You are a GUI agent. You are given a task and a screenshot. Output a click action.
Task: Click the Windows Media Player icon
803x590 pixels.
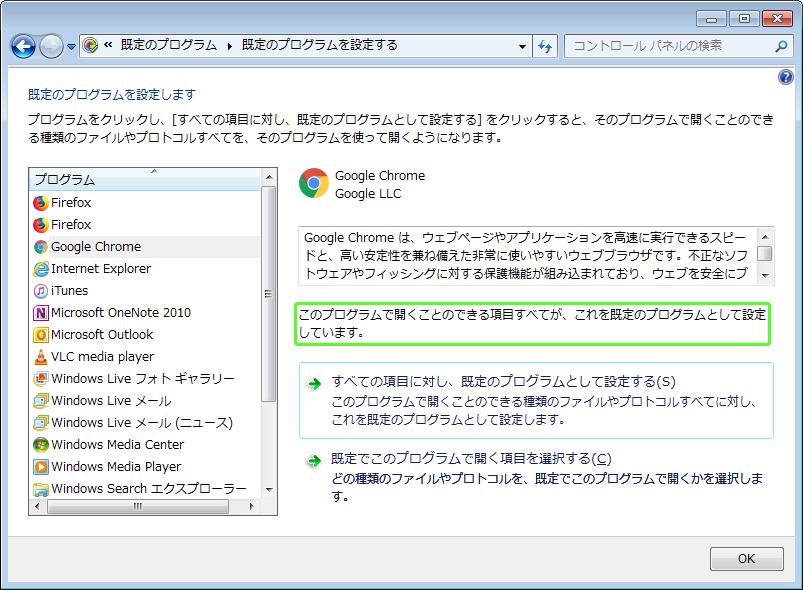tap(40, 467)
